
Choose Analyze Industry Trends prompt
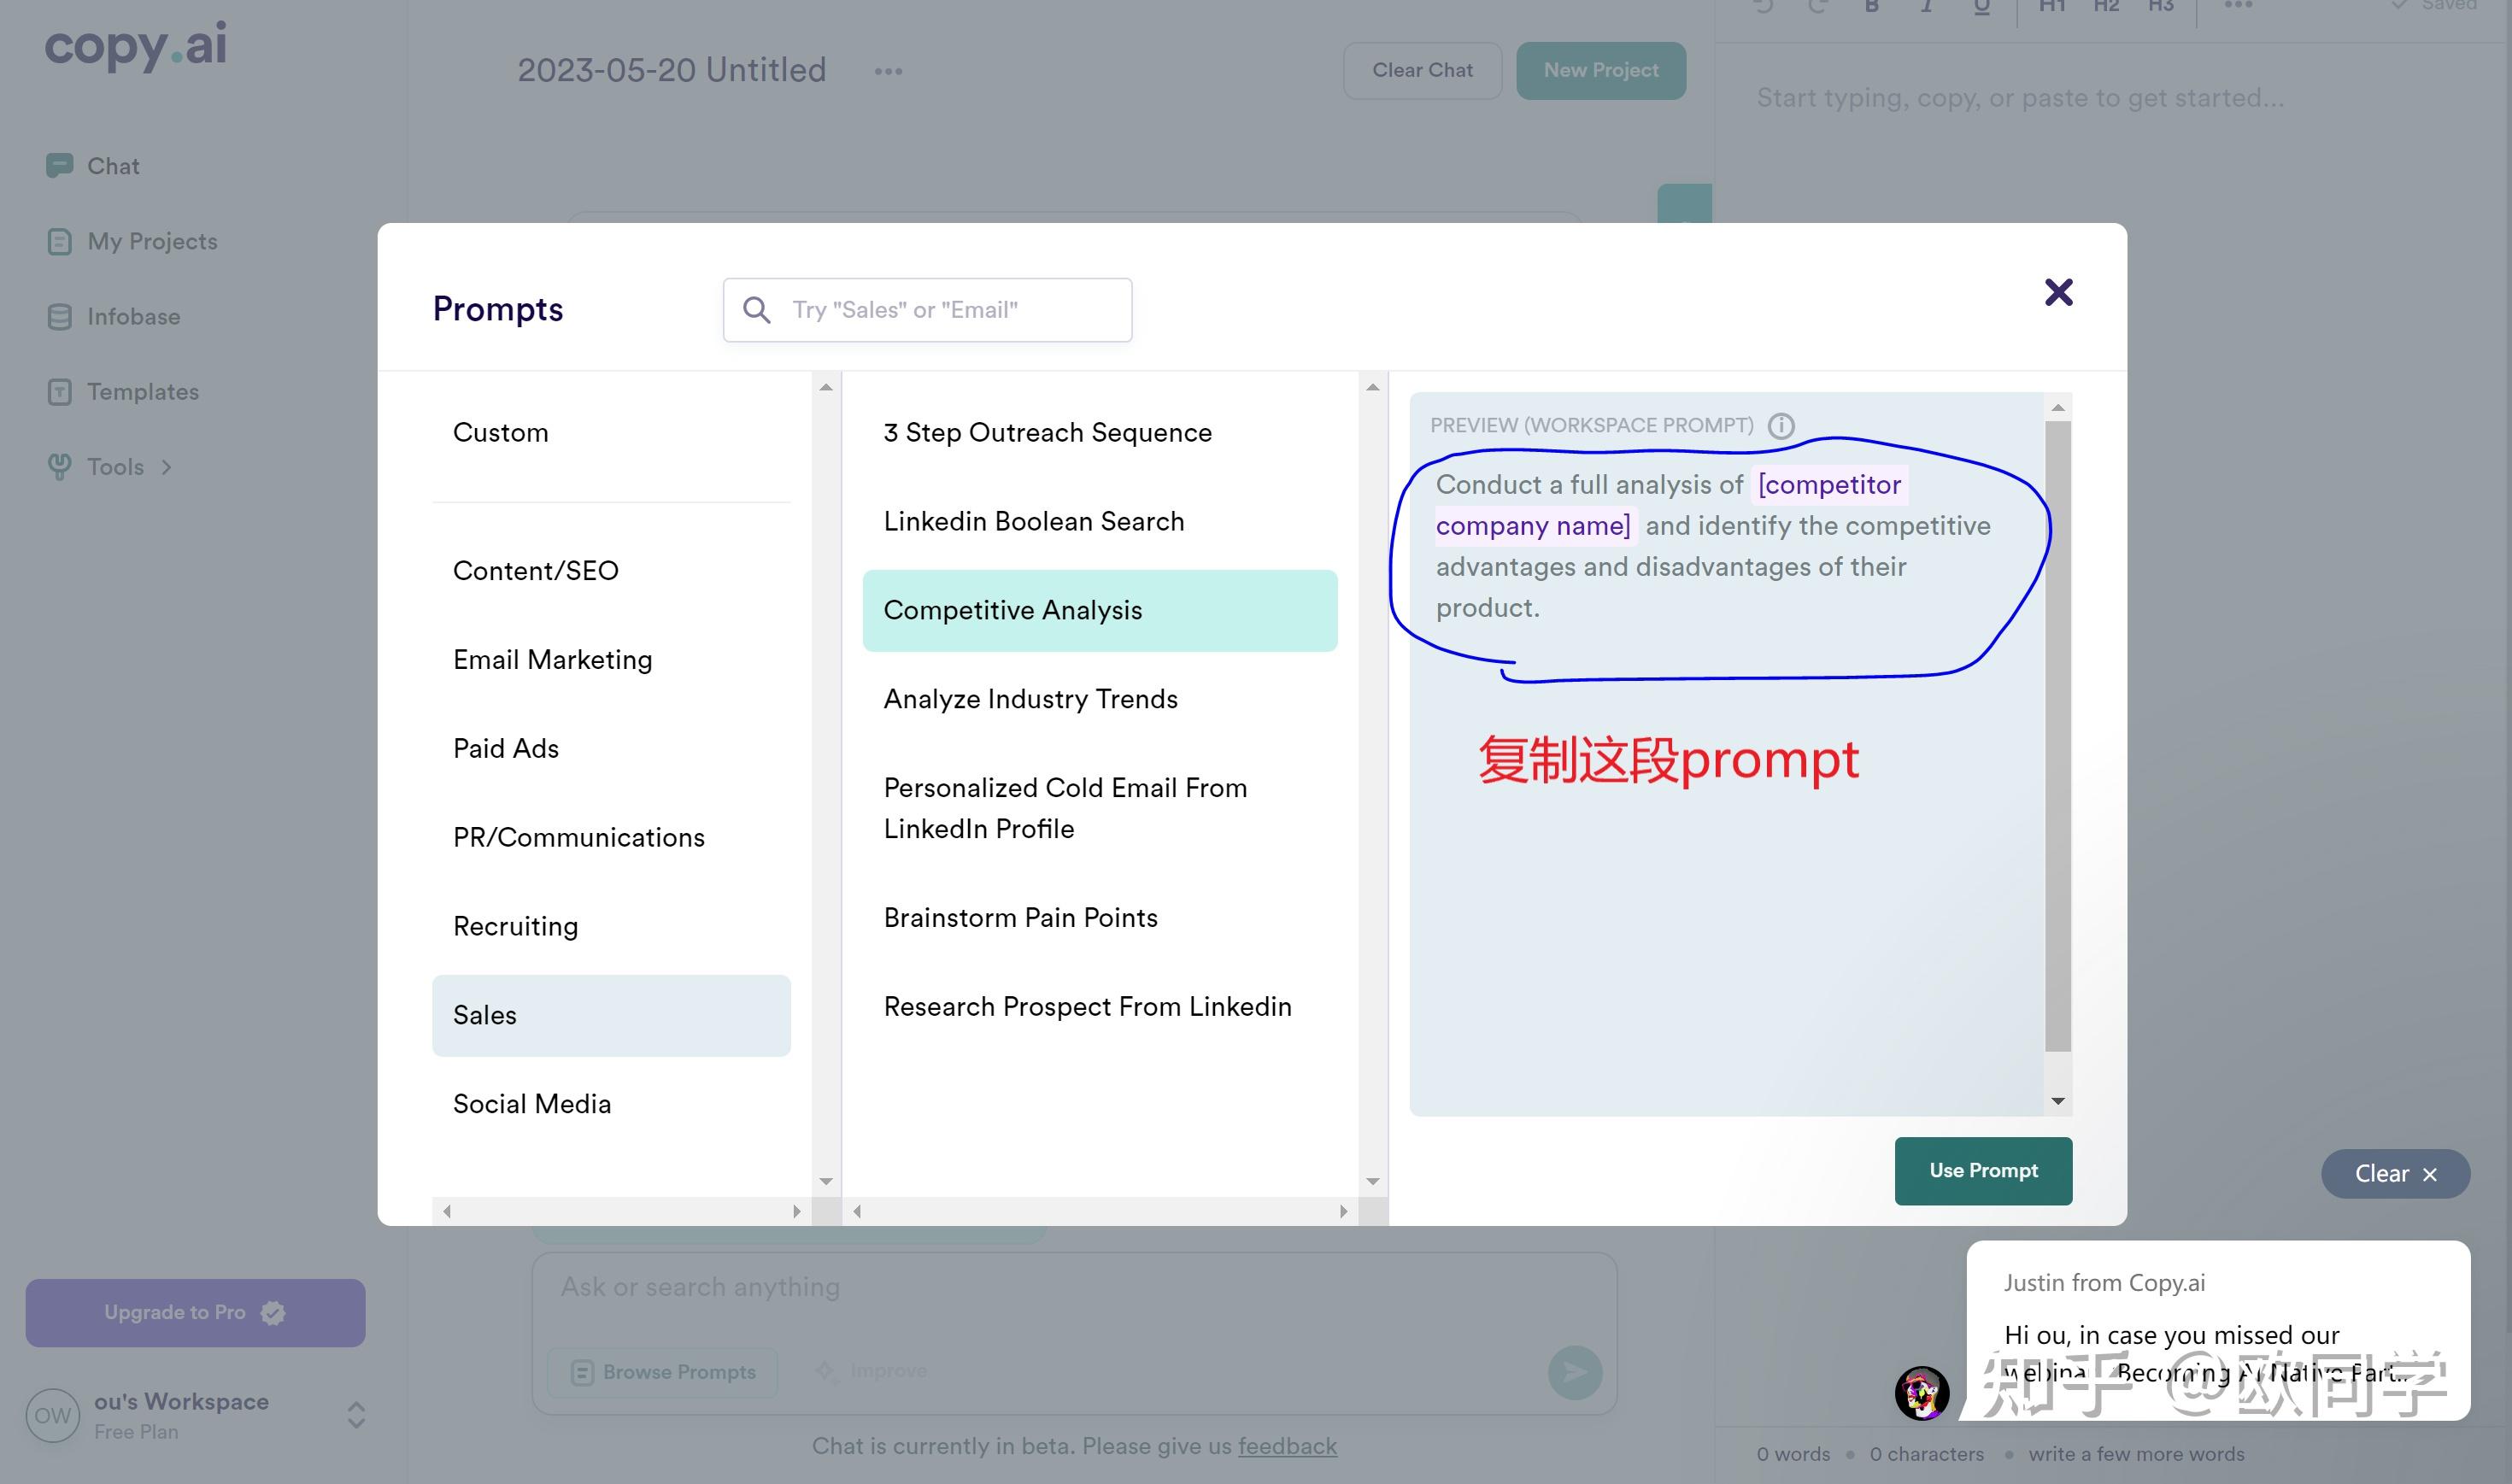click(x=1030, y=699)
